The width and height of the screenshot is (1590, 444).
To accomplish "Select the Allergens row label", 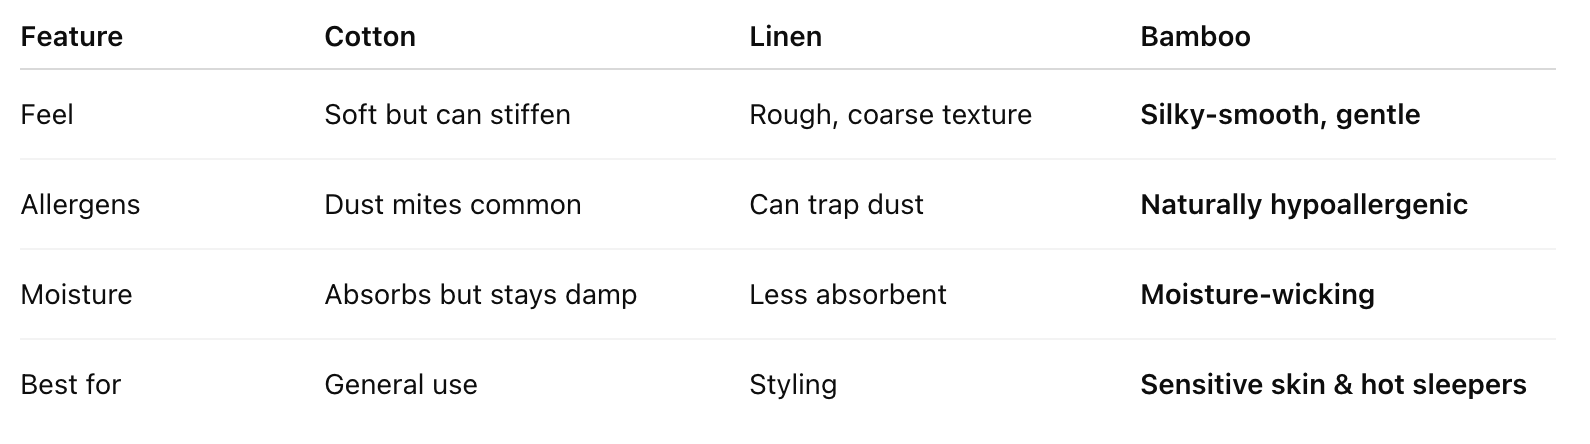I will coord(81,205).
